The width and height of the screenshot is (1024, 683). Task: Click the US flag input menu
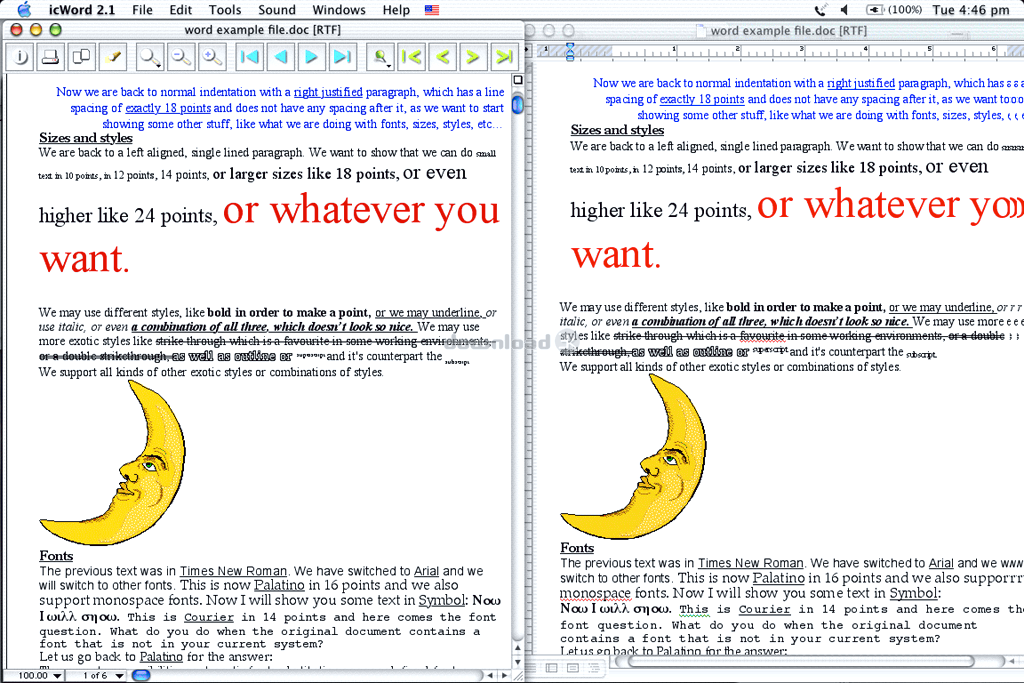432,10
